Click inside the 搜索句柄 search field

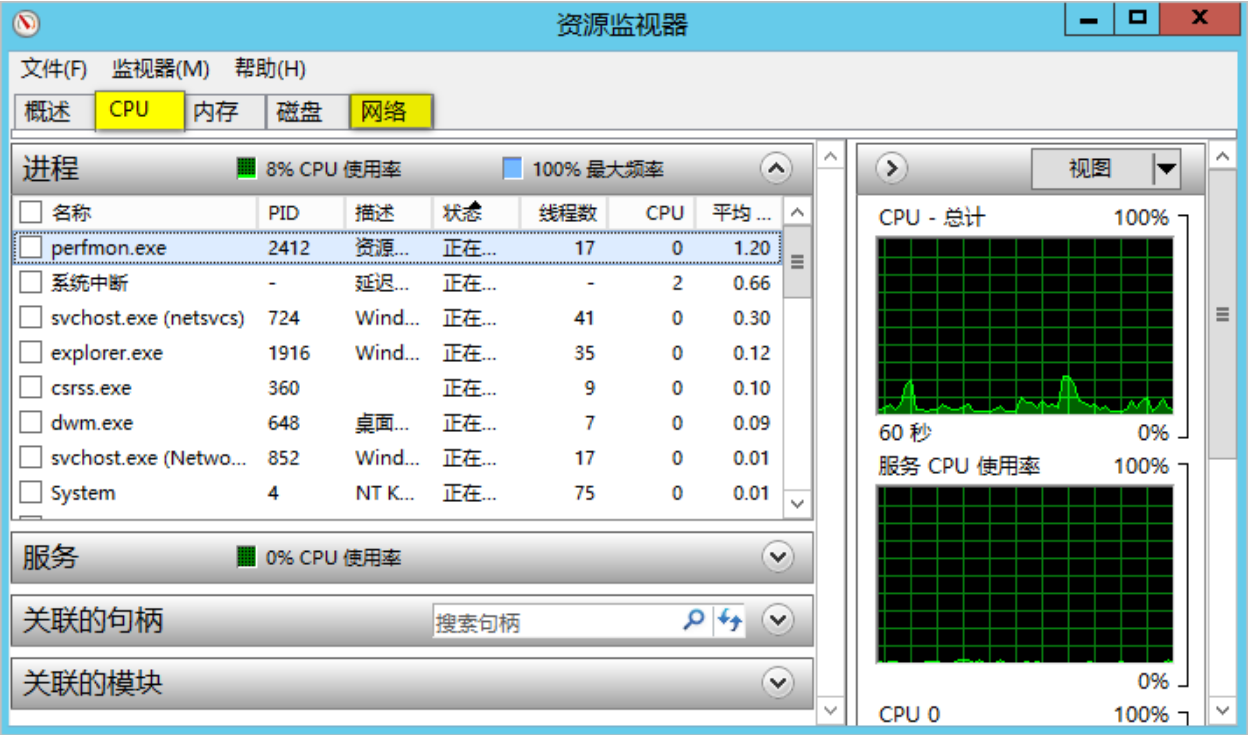pos(555,622)
